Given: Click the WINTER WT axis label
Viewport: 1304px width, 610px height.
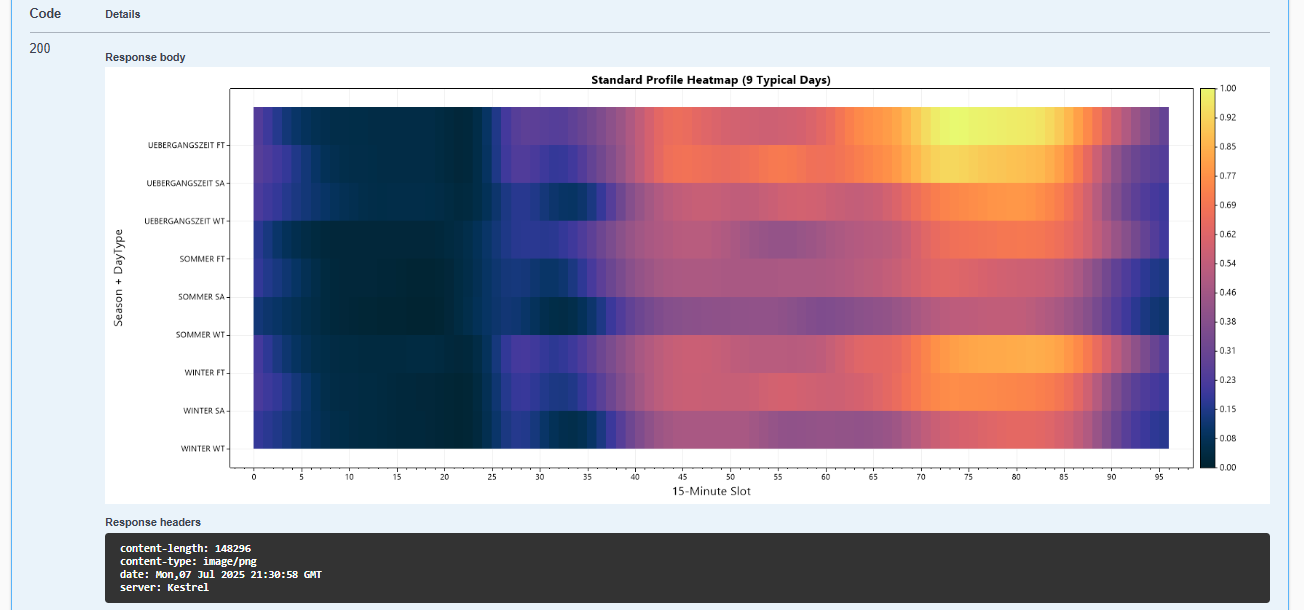Looking at the screenshot, I should coord(203,449).
